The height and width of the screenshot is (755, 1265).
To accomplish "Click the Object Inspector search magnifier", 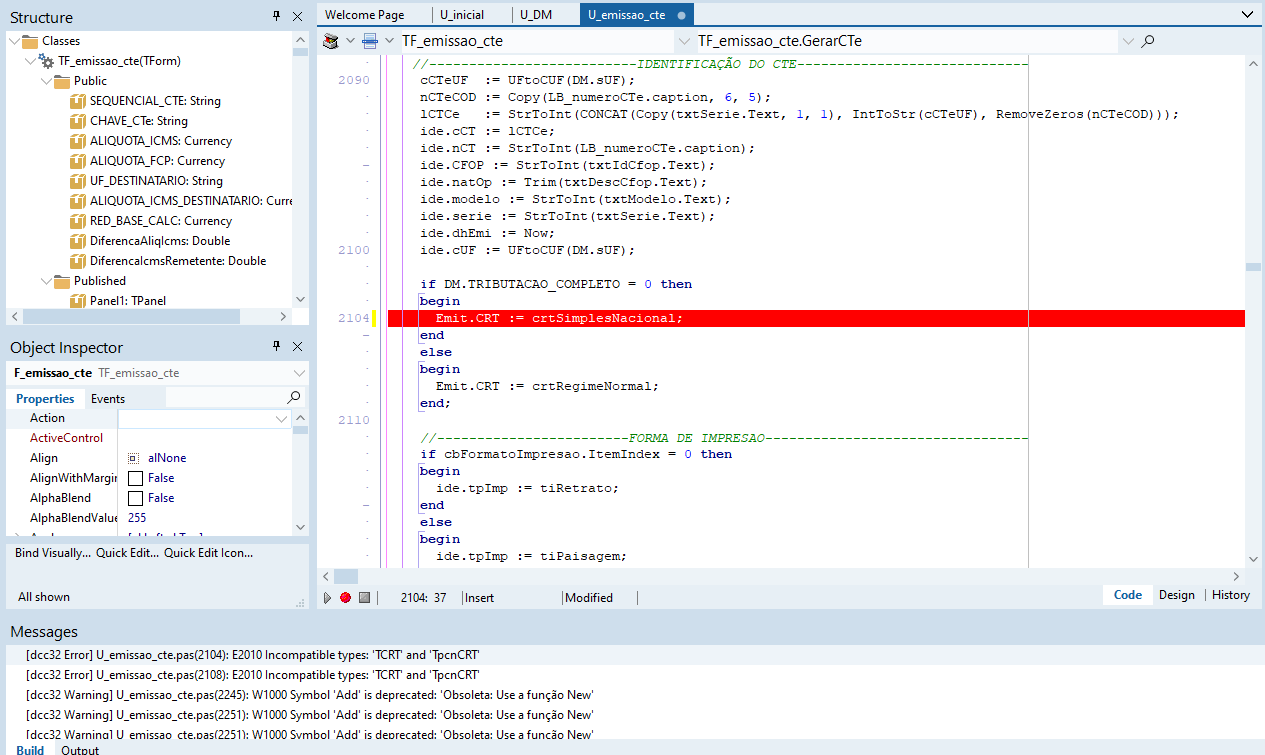I will [294, 398].
